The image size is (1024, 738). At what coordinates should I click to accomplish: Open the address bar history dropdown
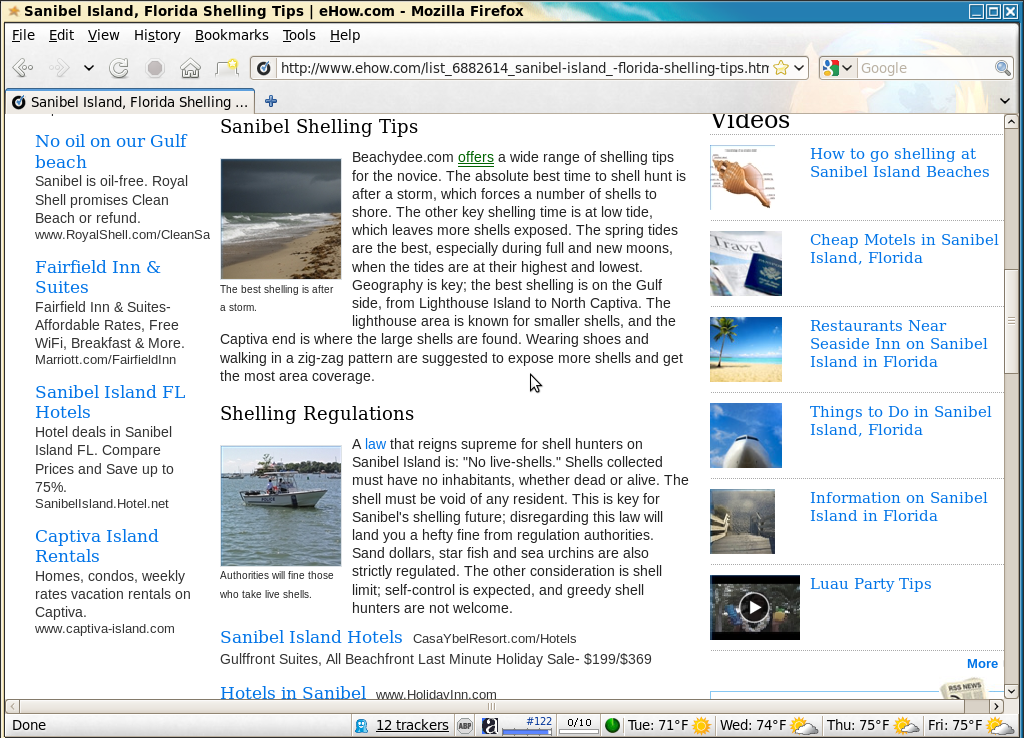point(799,68)
